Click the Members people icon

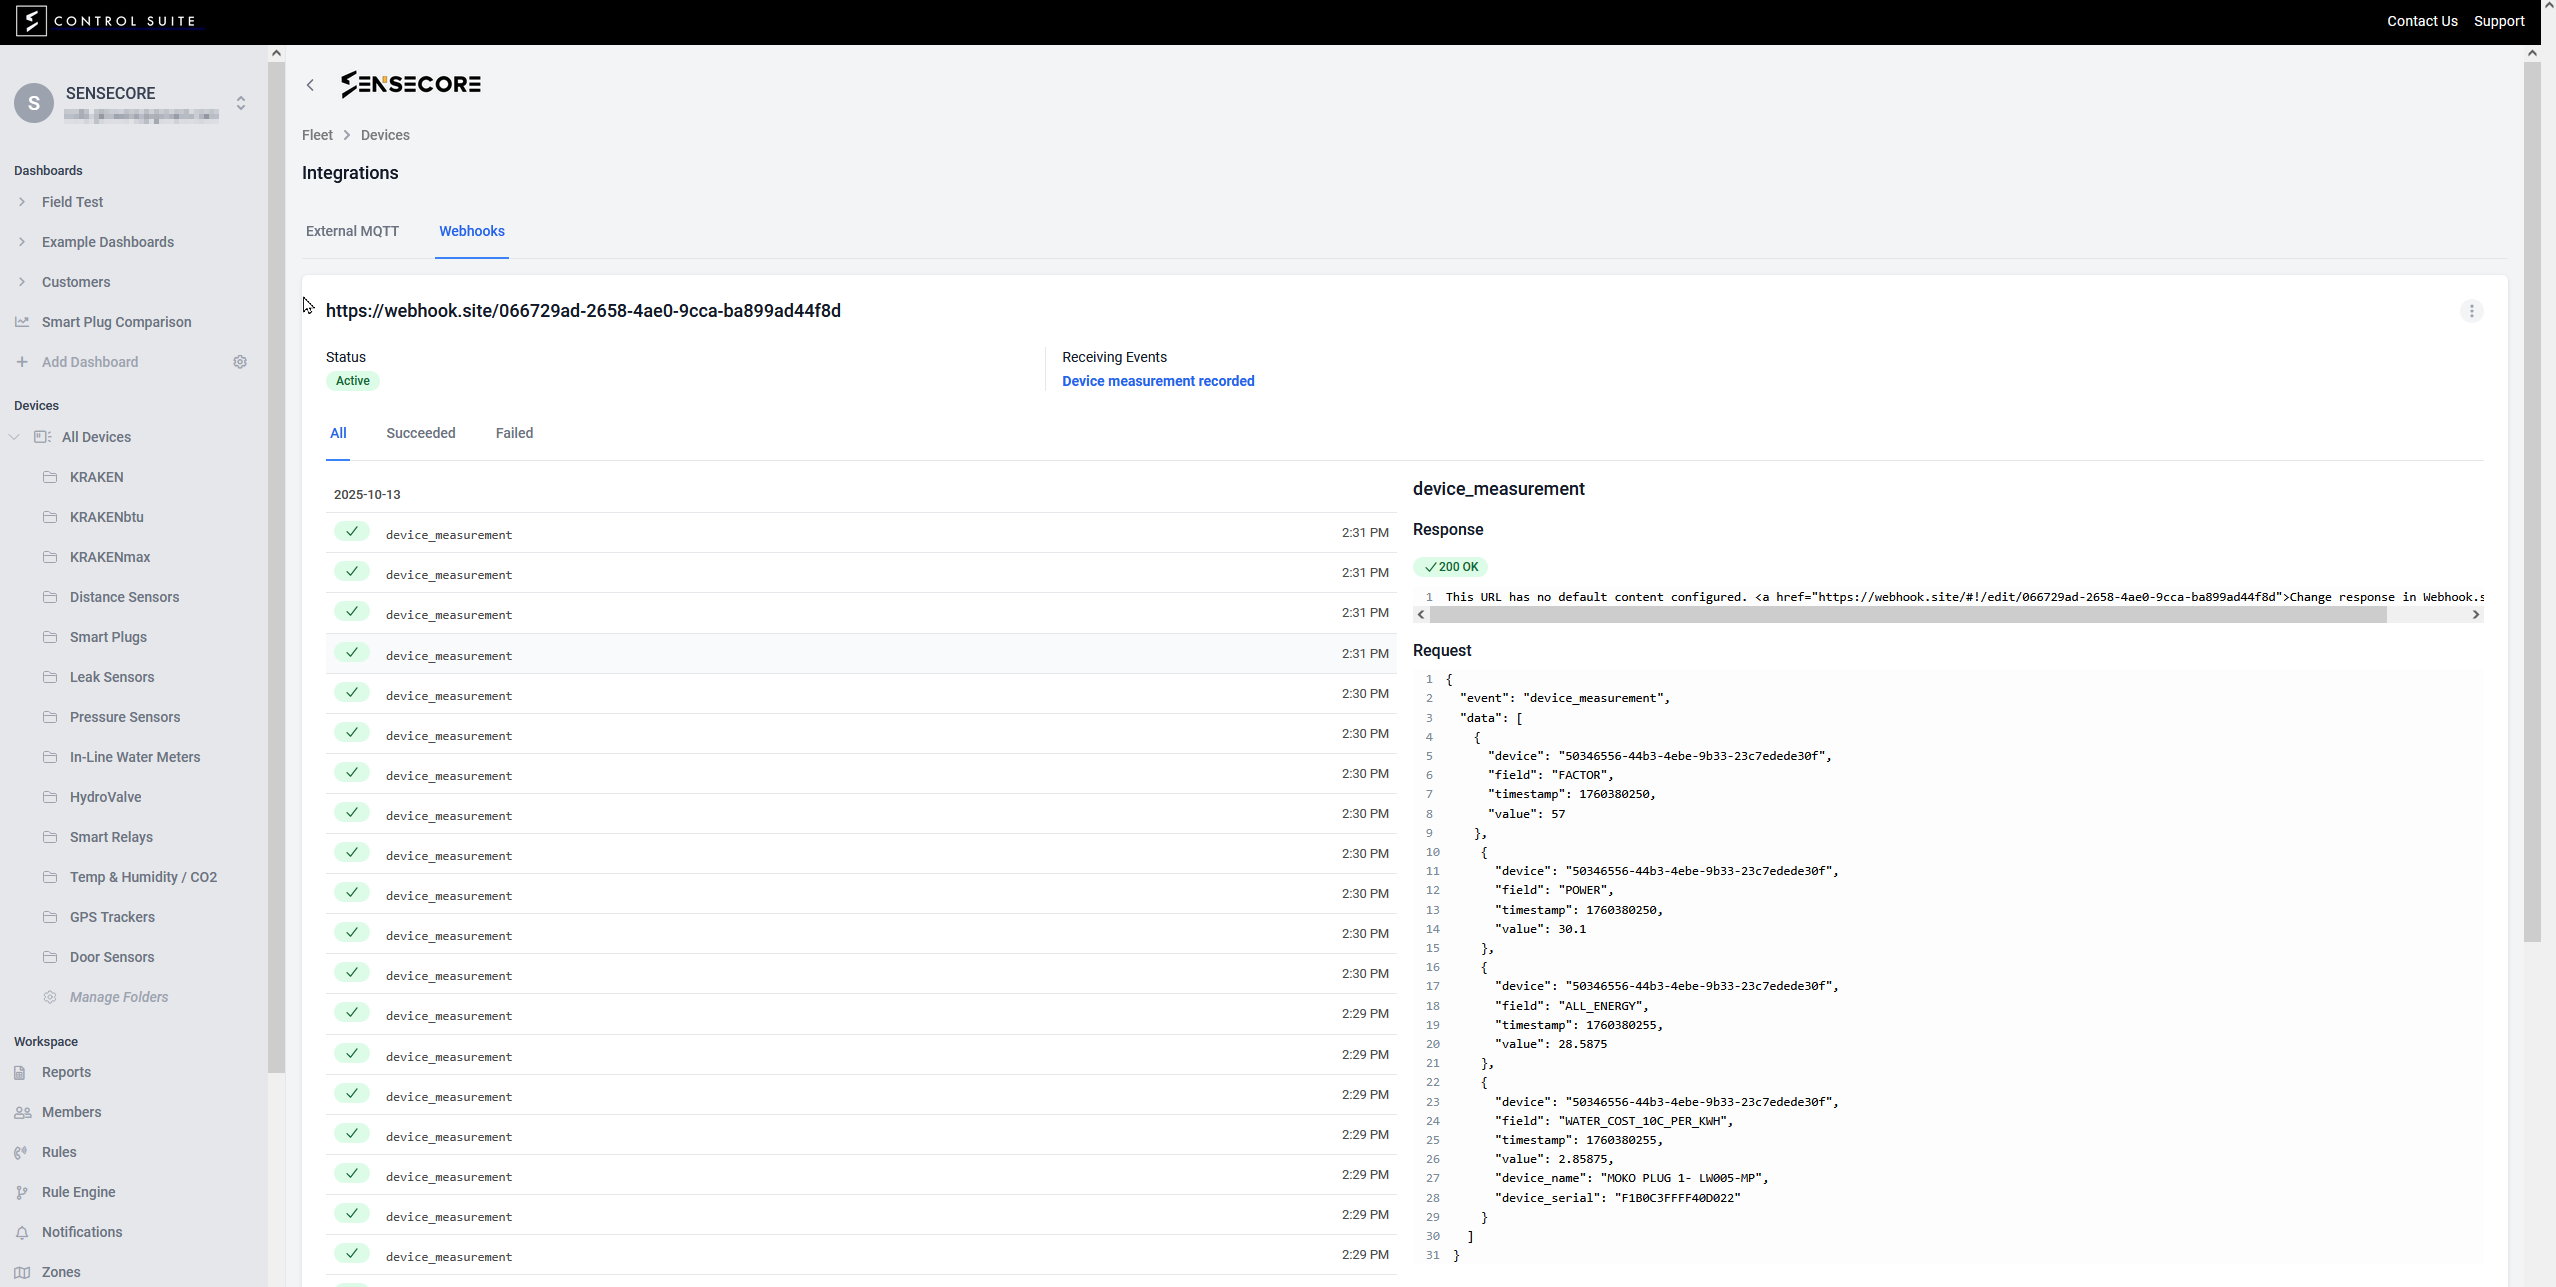[22, 1112]
